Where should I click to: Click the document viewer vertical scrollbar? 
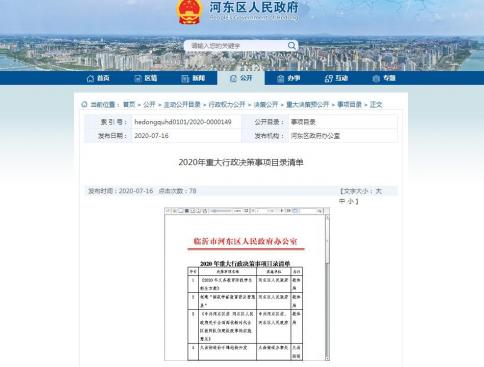(327, 287)
